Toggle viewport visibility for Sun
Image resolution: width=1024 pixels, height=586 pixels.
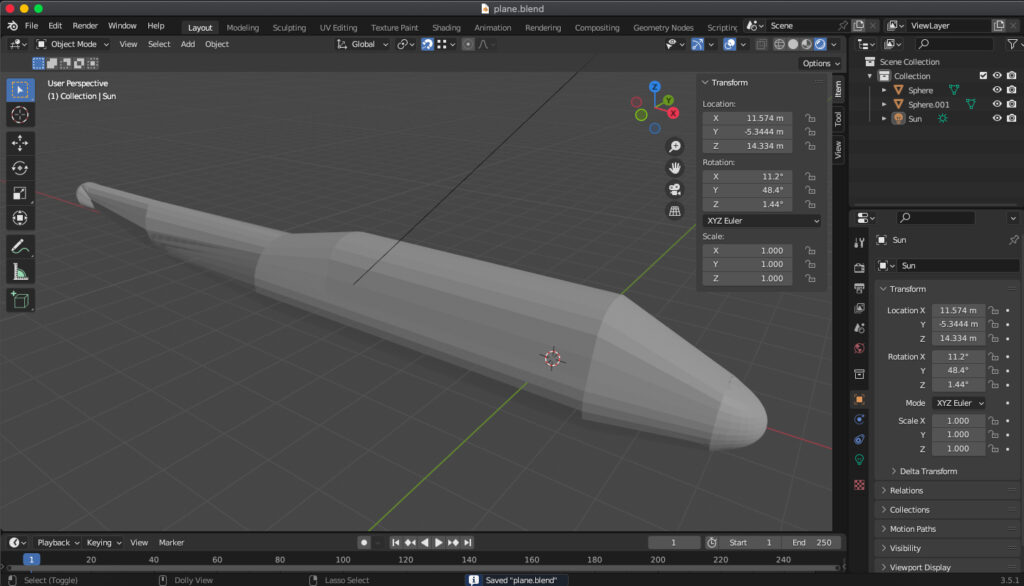[x=997, y=118]
